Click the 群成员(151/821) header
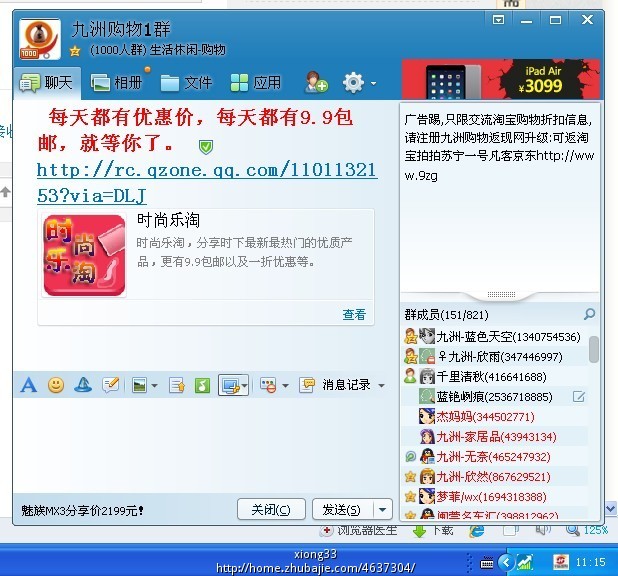The height and width of the screenshot is (576, 618). pyautogui.click(x=447, y=315)
